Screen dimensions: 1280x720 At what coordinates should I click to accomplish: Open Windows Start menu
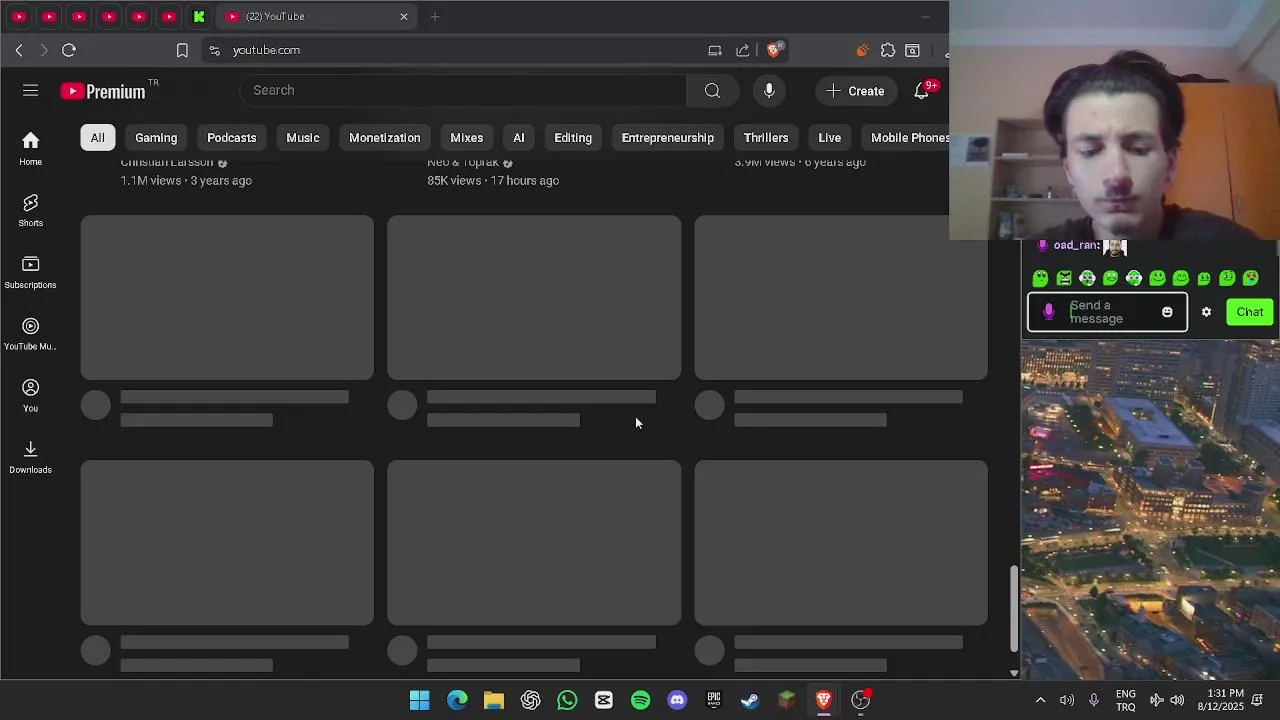point(420,700)
